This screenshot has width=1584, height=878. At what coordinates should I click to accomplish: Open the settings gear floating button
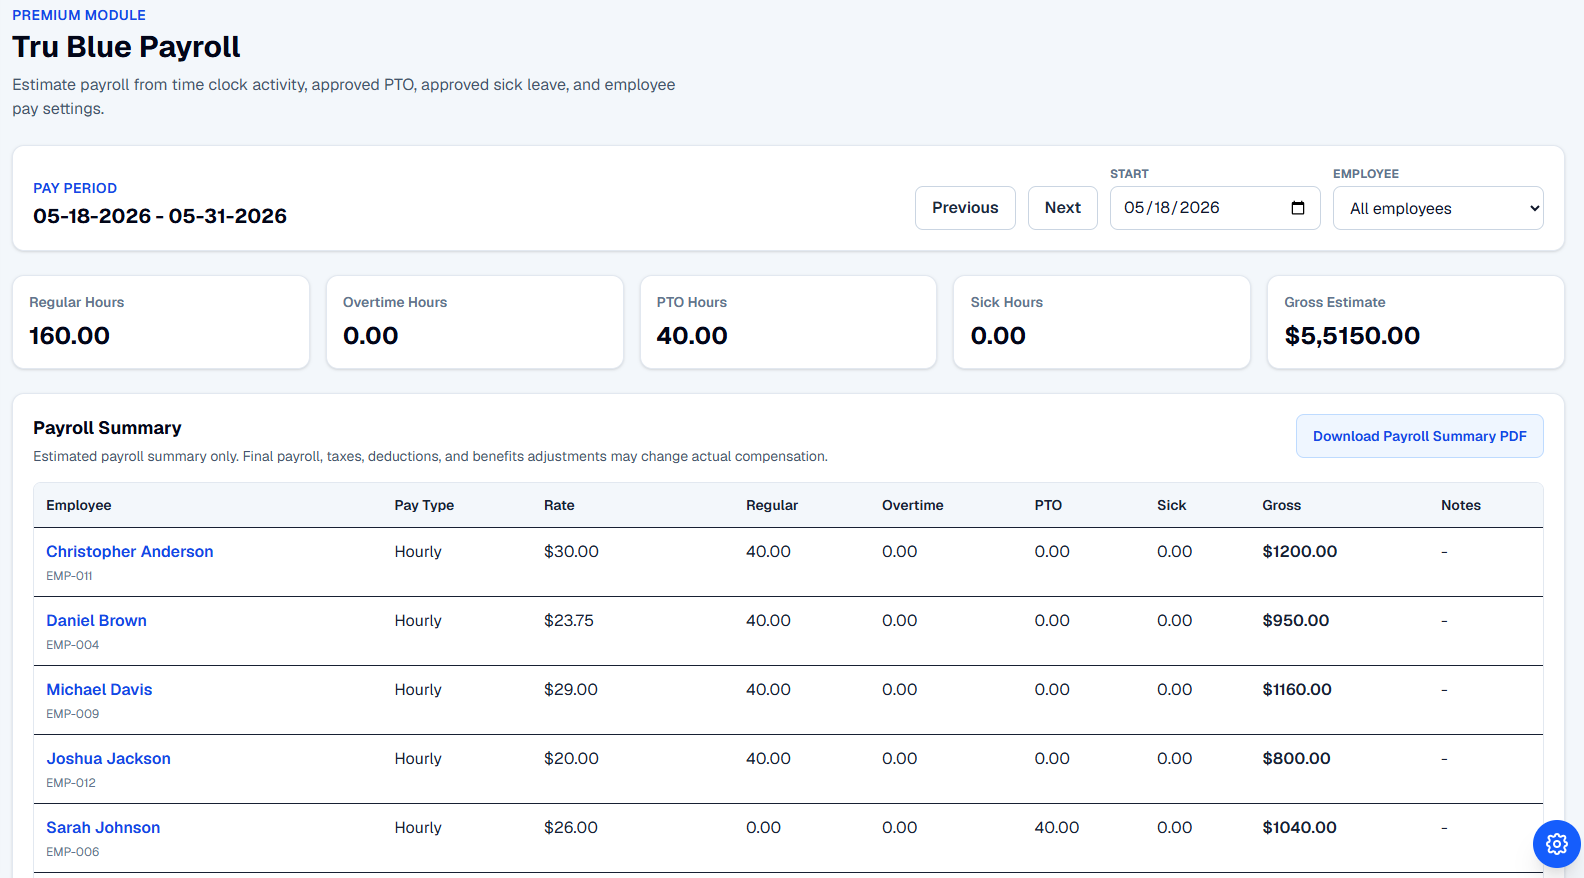point(1556,844)
